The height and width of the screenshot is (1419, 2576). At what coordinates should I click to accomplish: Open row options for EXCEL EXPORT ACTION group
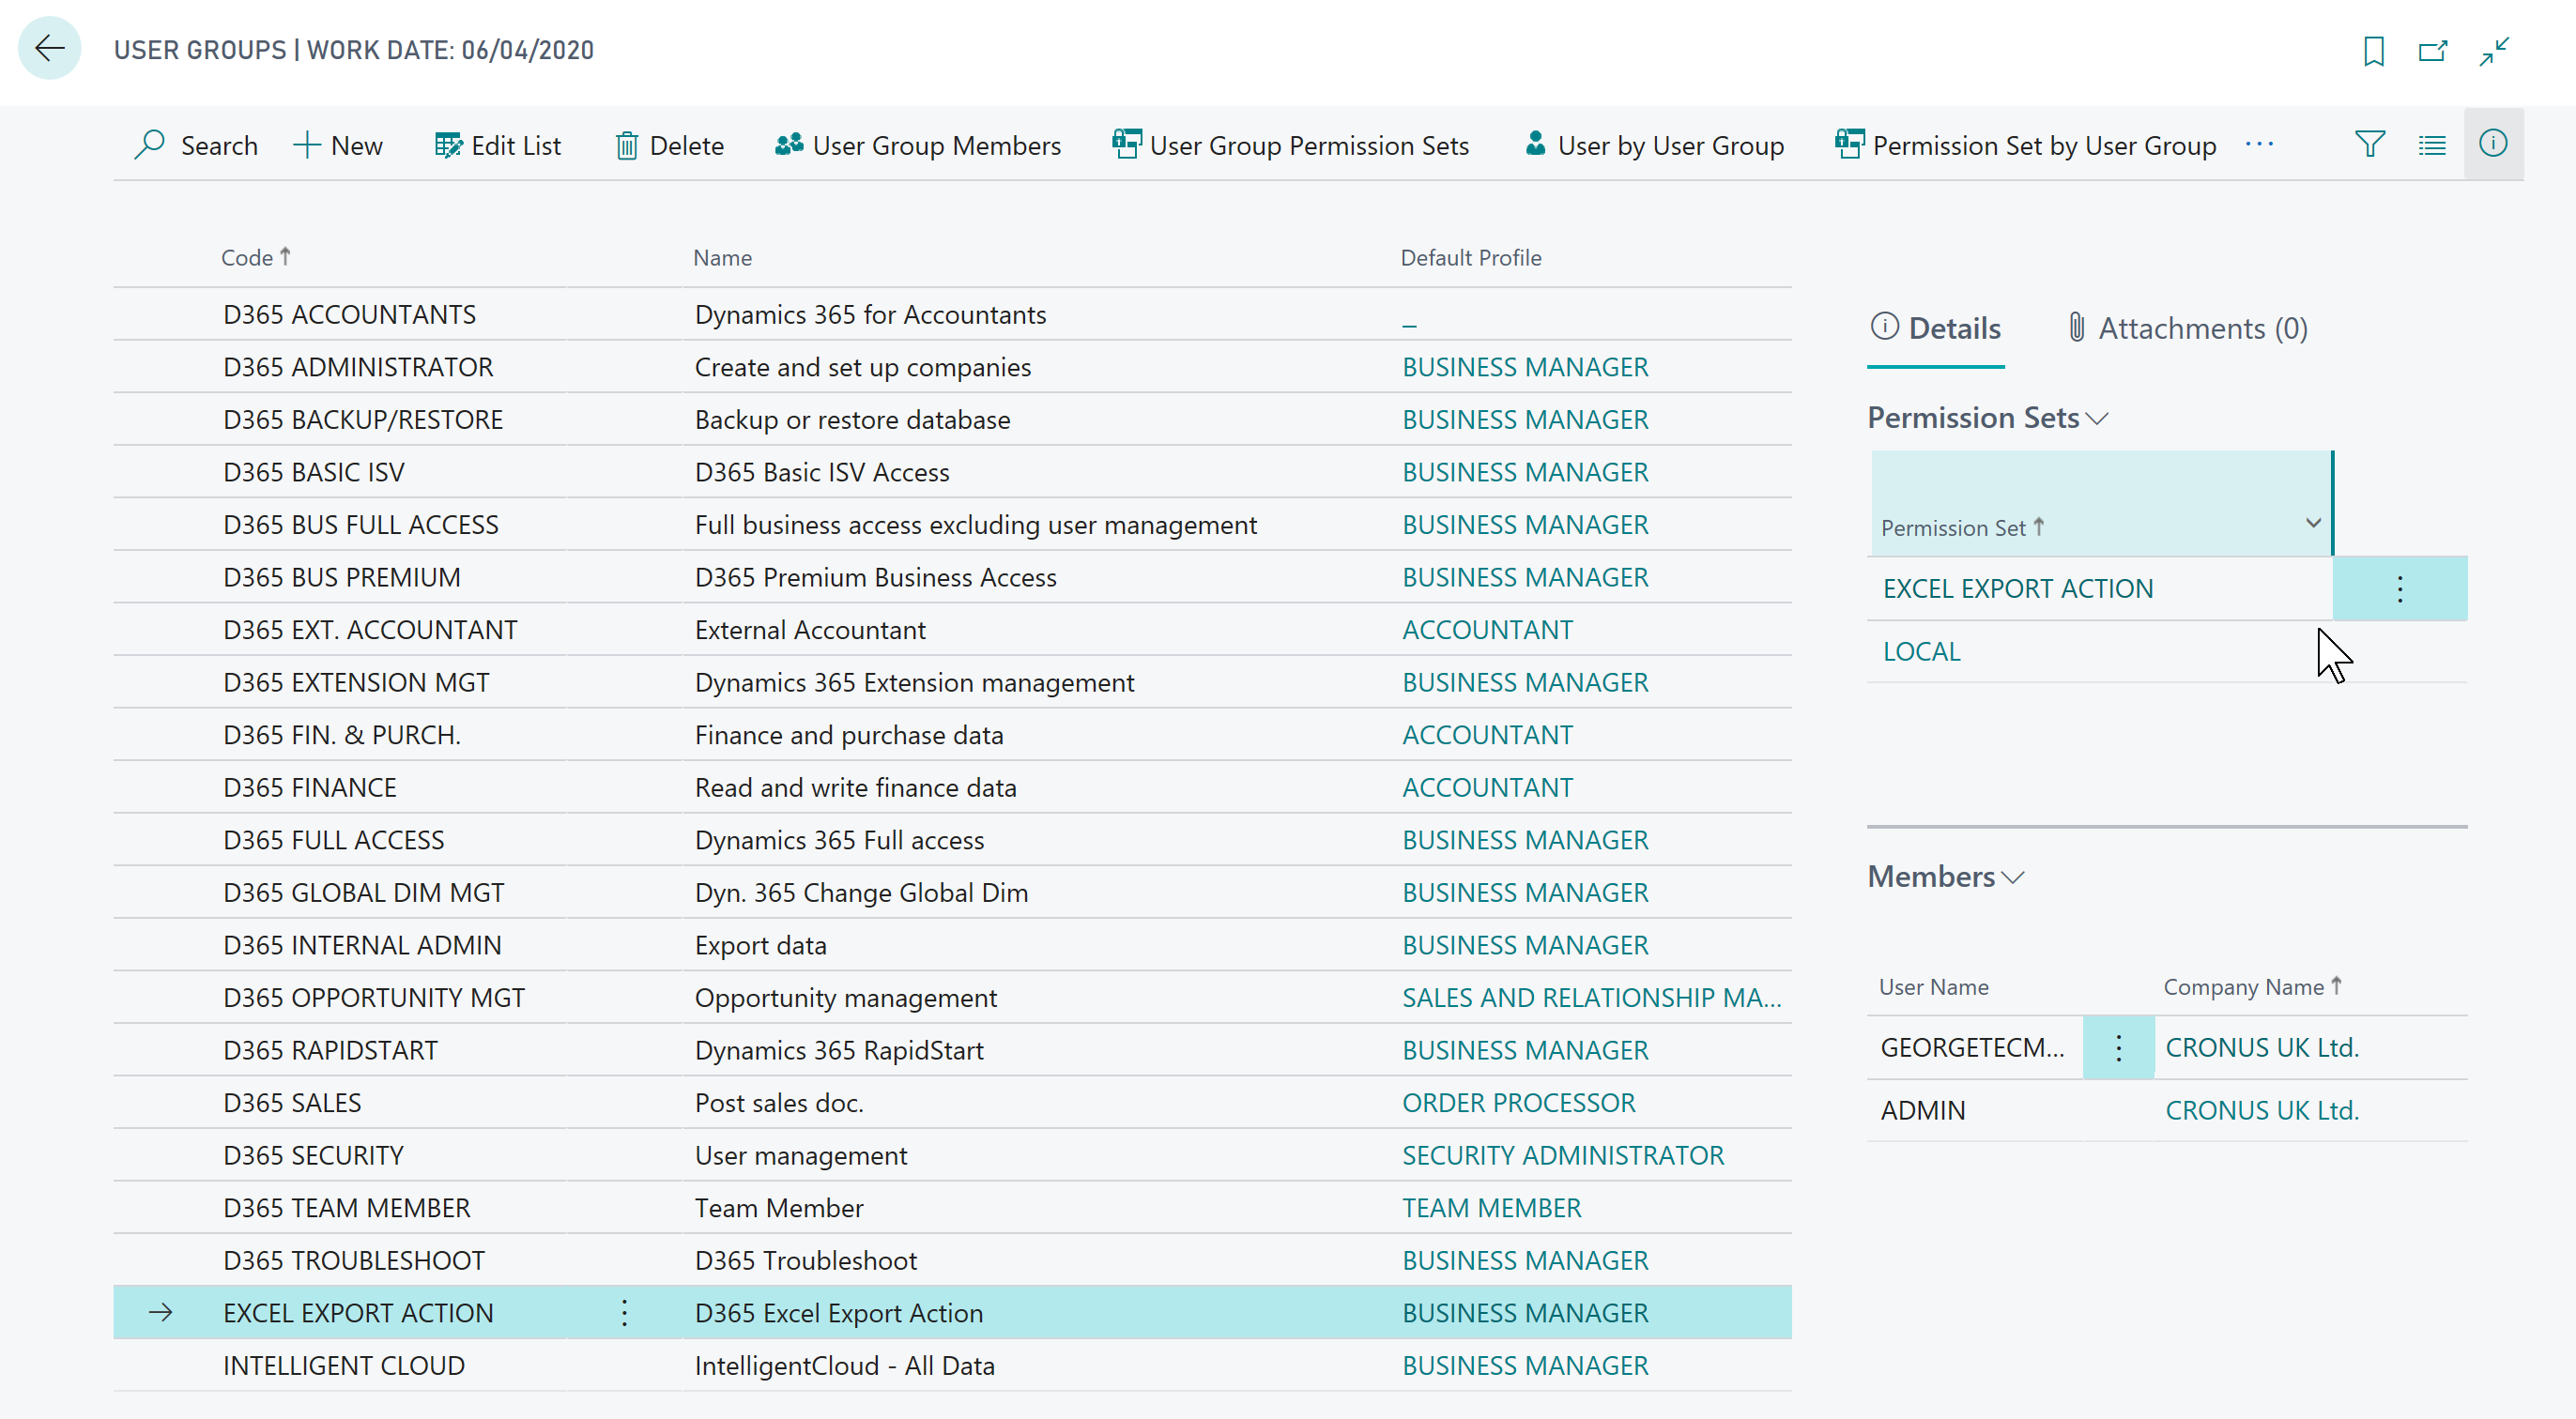point(624,1312)
